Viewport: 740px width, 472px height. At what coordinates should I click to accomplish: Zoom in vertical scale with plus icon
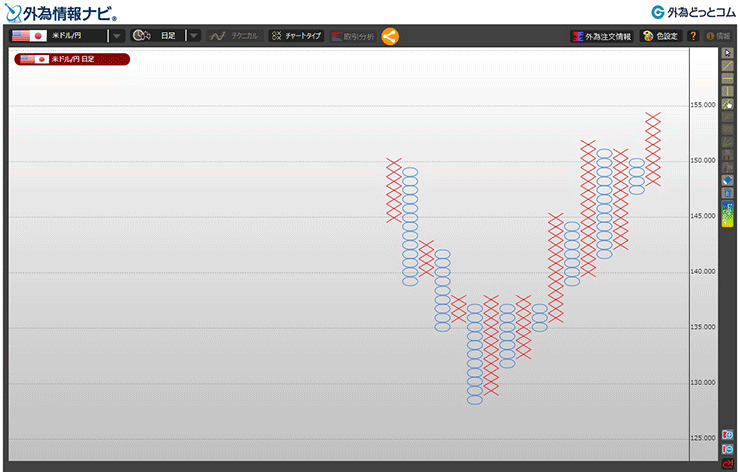pyautogui.click(x=728, y=436)
